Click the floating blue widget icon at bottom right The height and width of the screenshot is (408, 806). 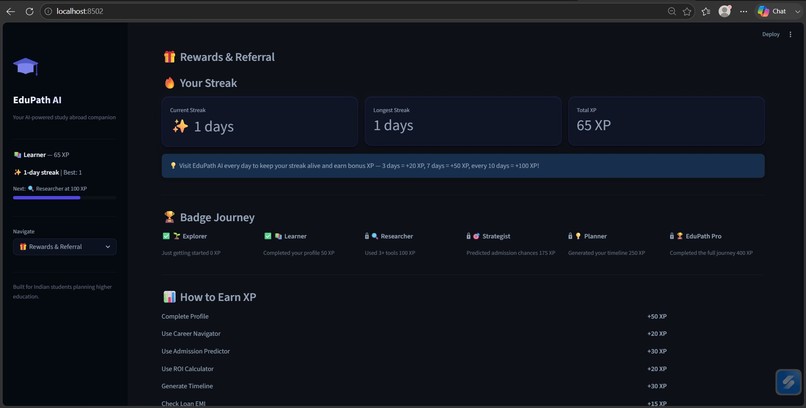click(x=788, y=382)
